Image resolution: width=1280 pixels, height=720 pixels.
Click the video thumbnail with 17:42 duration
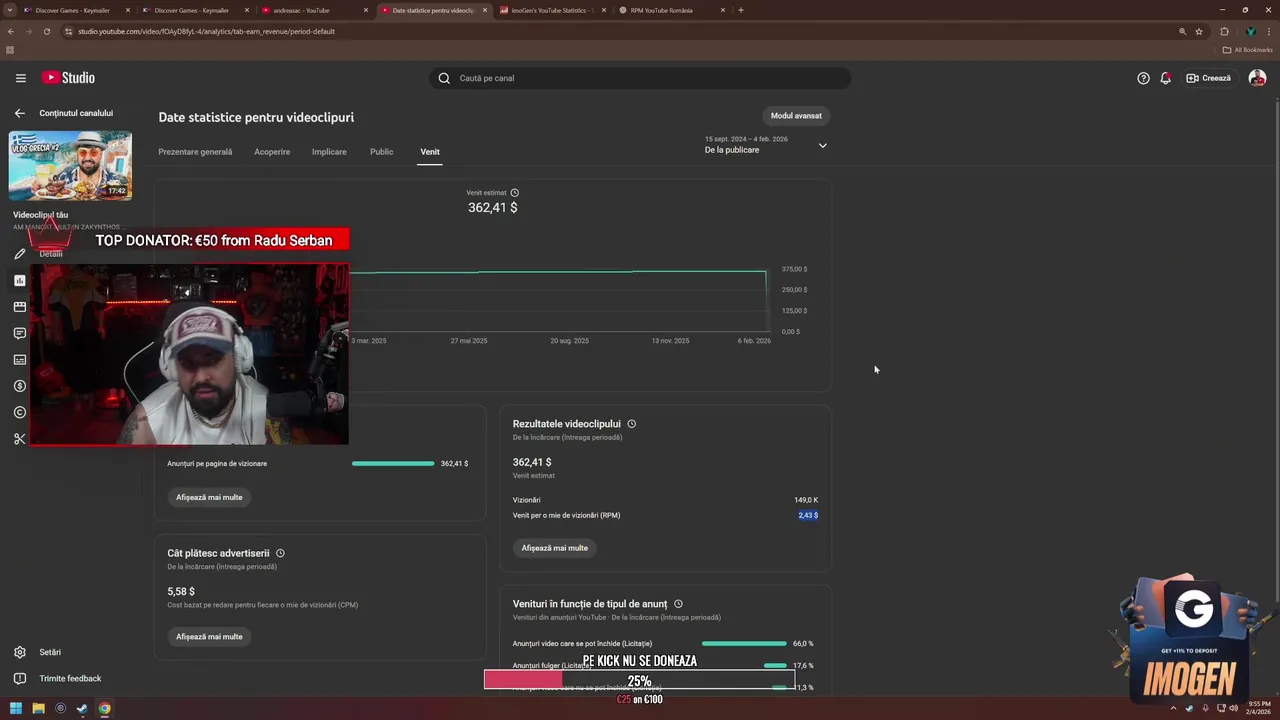click(70, 165)
